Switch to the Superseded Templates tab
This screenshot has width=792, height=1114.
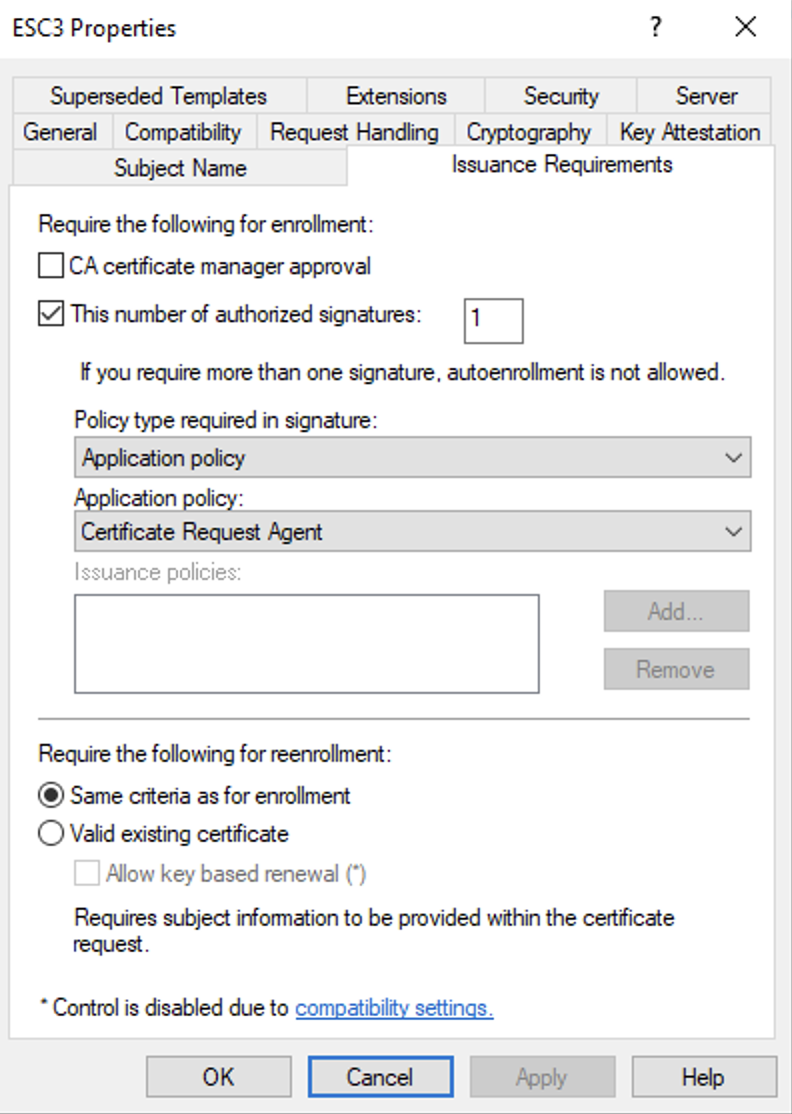click(158, 96)
